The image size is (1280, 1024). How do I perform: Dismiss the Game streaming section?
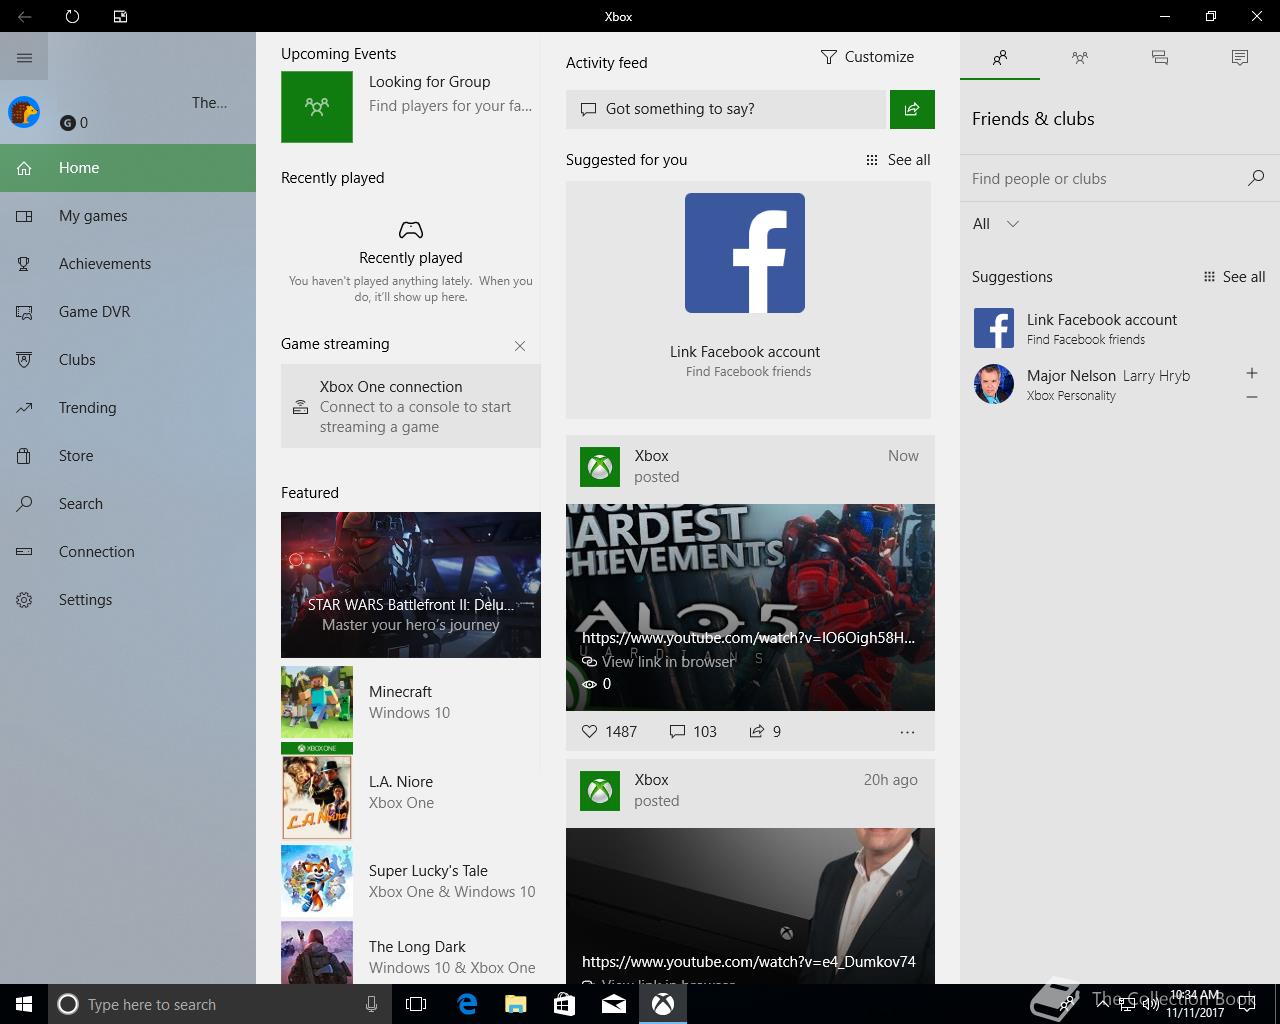pyautogui.click(x=520, y=346)
